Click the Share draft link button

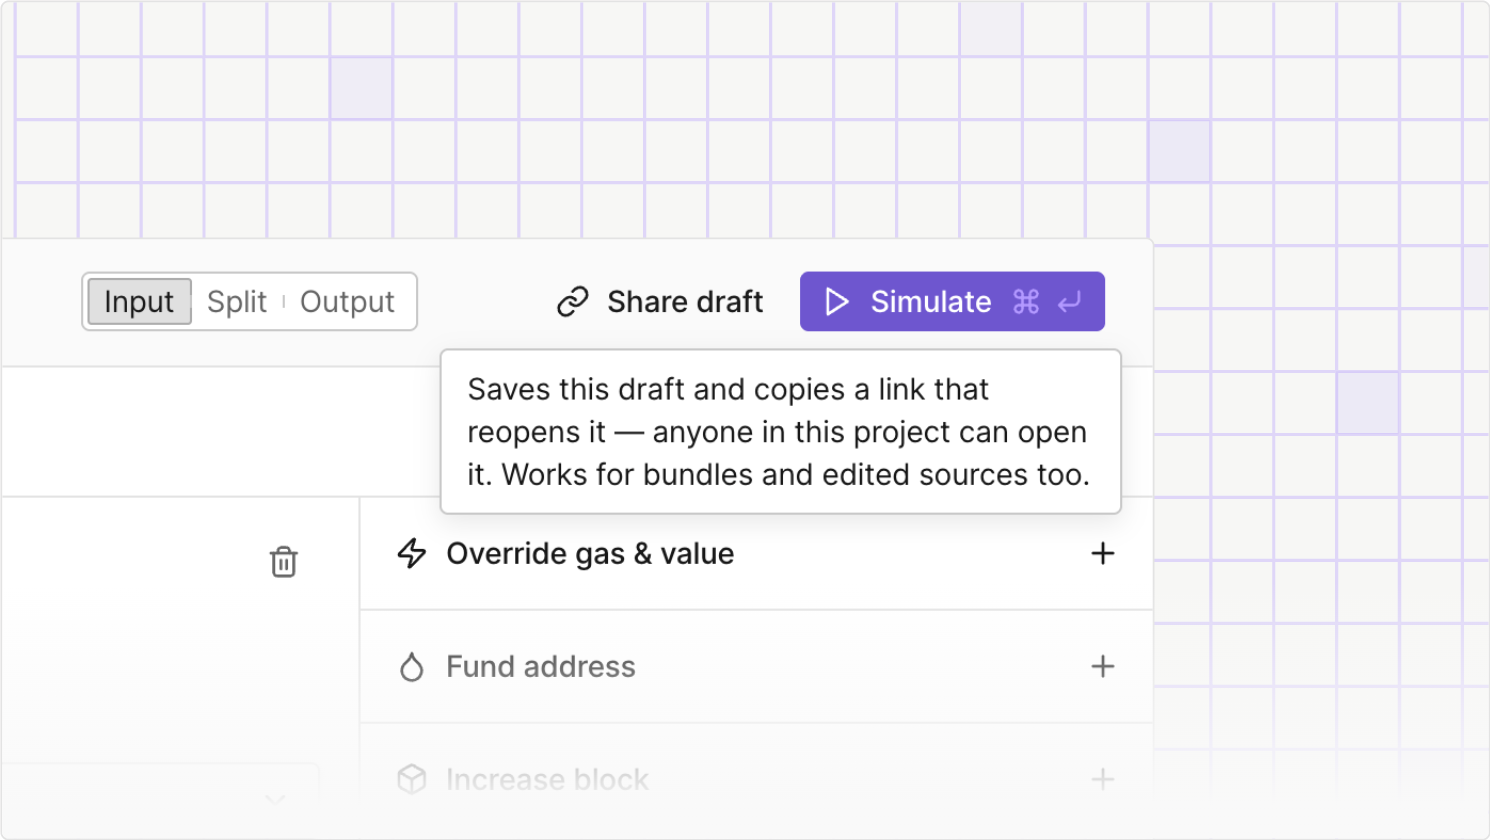pyautogui.click(x=660, y=302)
